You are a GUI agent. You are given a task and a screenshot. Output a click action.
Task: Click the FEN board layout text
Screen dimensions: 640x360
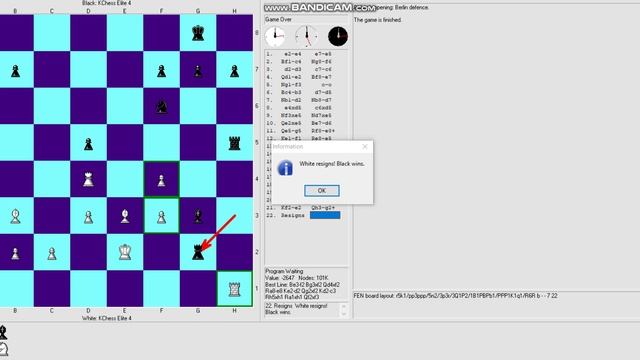pos(456,296)
